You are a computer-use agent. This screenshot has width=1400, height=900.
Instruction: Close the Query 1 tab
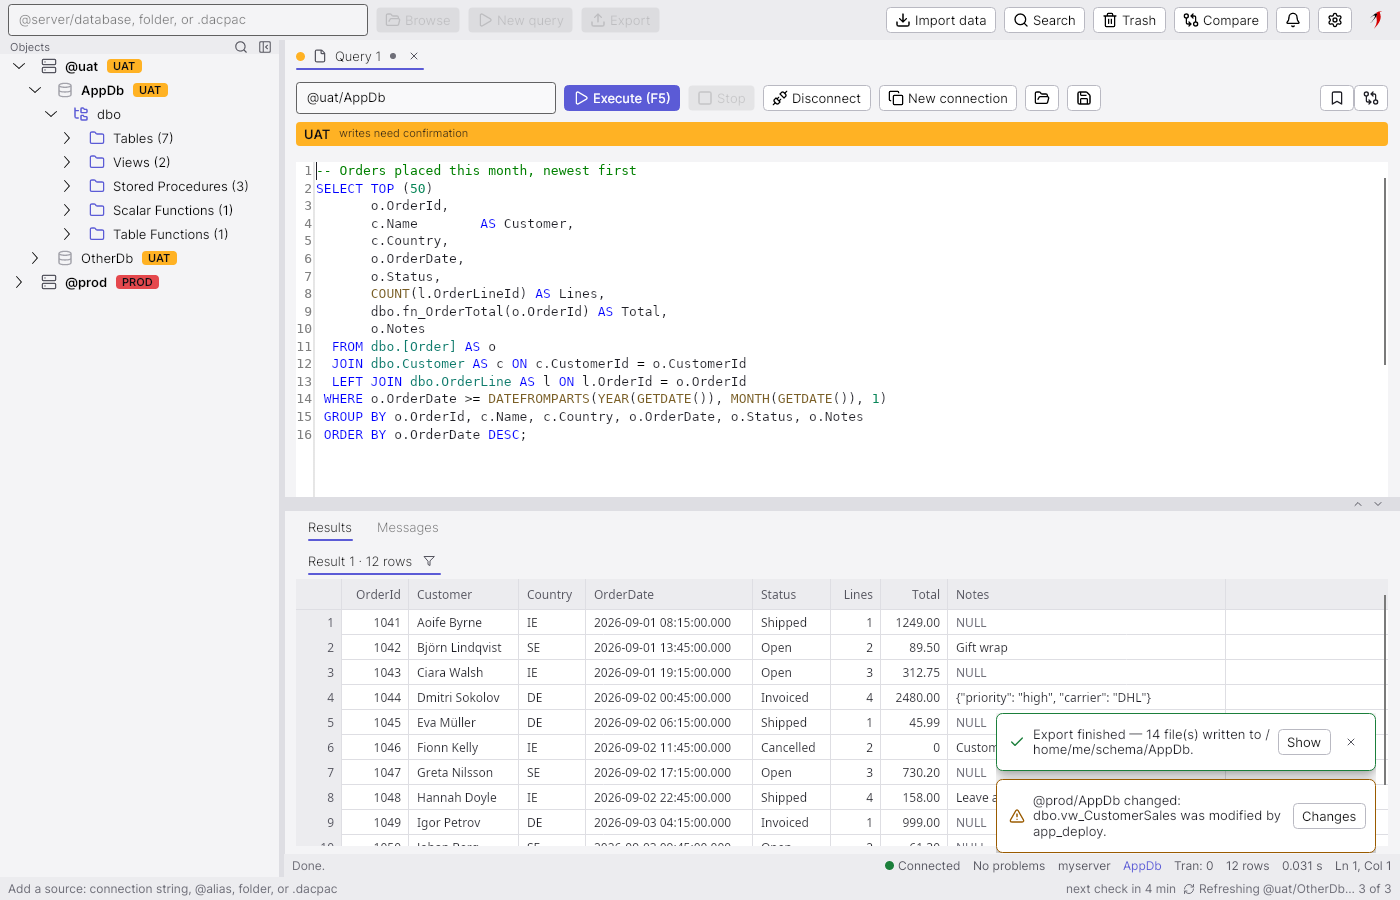[x=414, y=56]
